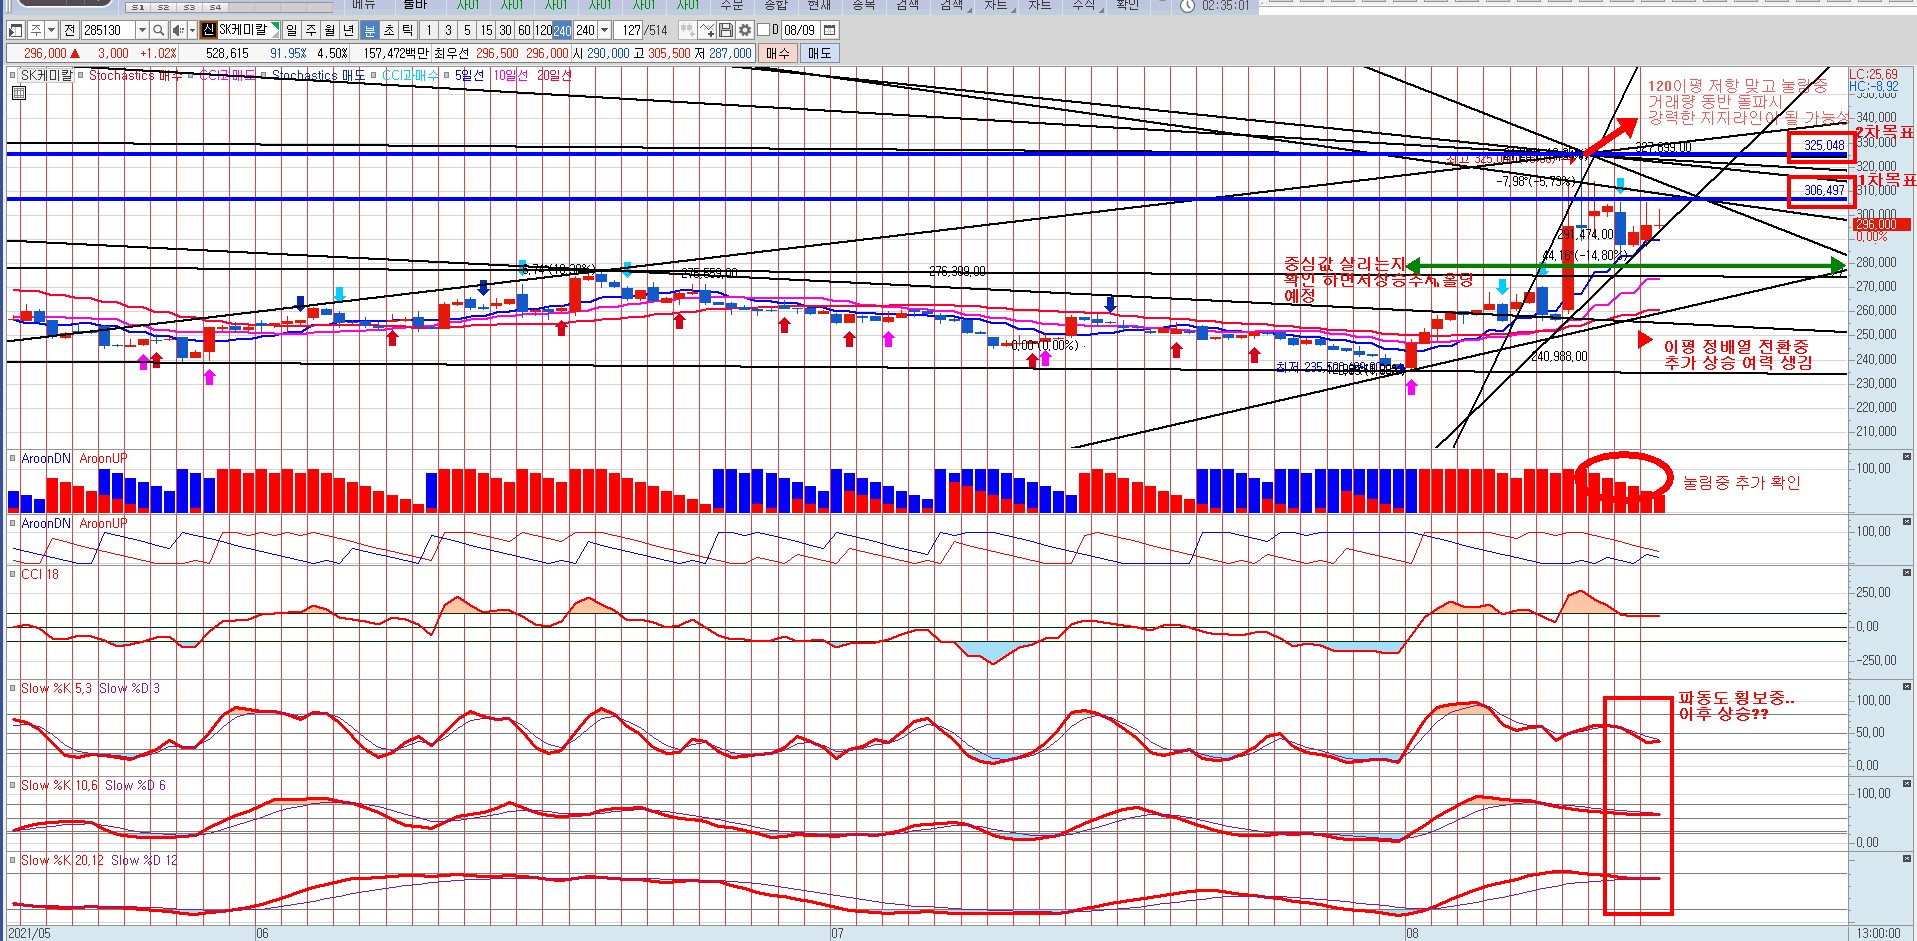Select the 60 minute interval tab
The width and height of the screenshot is (1917, 941).
(x=523, y=30)
